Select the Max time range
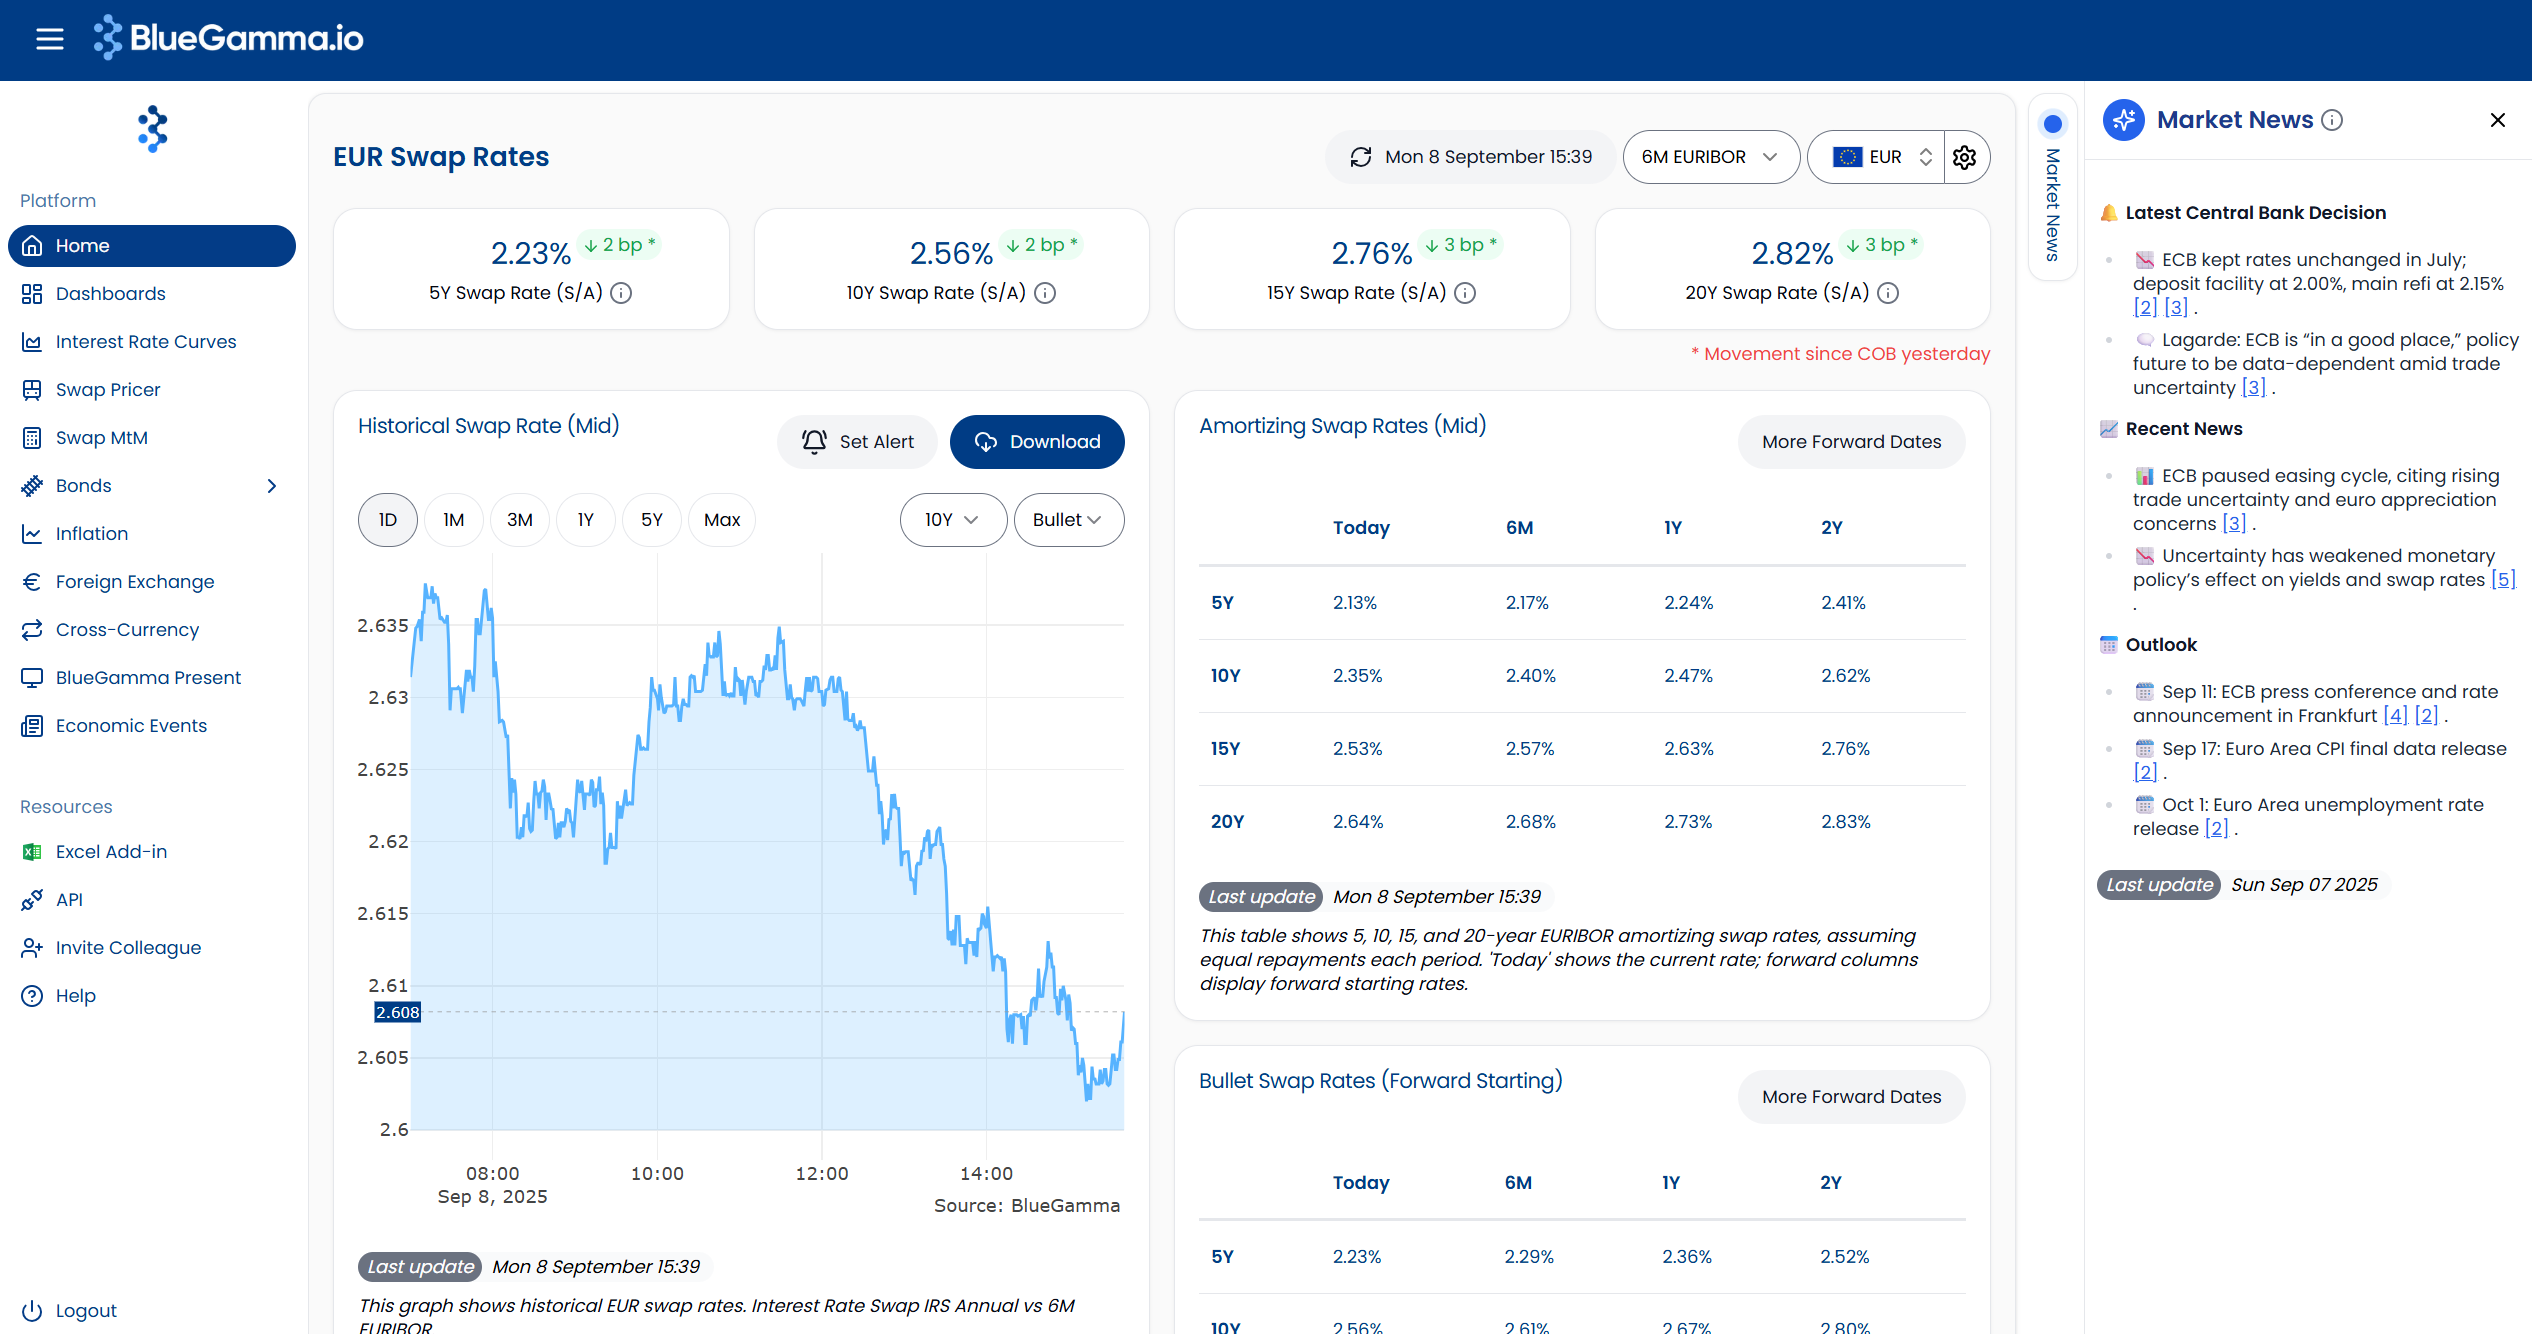This screenshot has width=2532, height=1334. (722, 520)
